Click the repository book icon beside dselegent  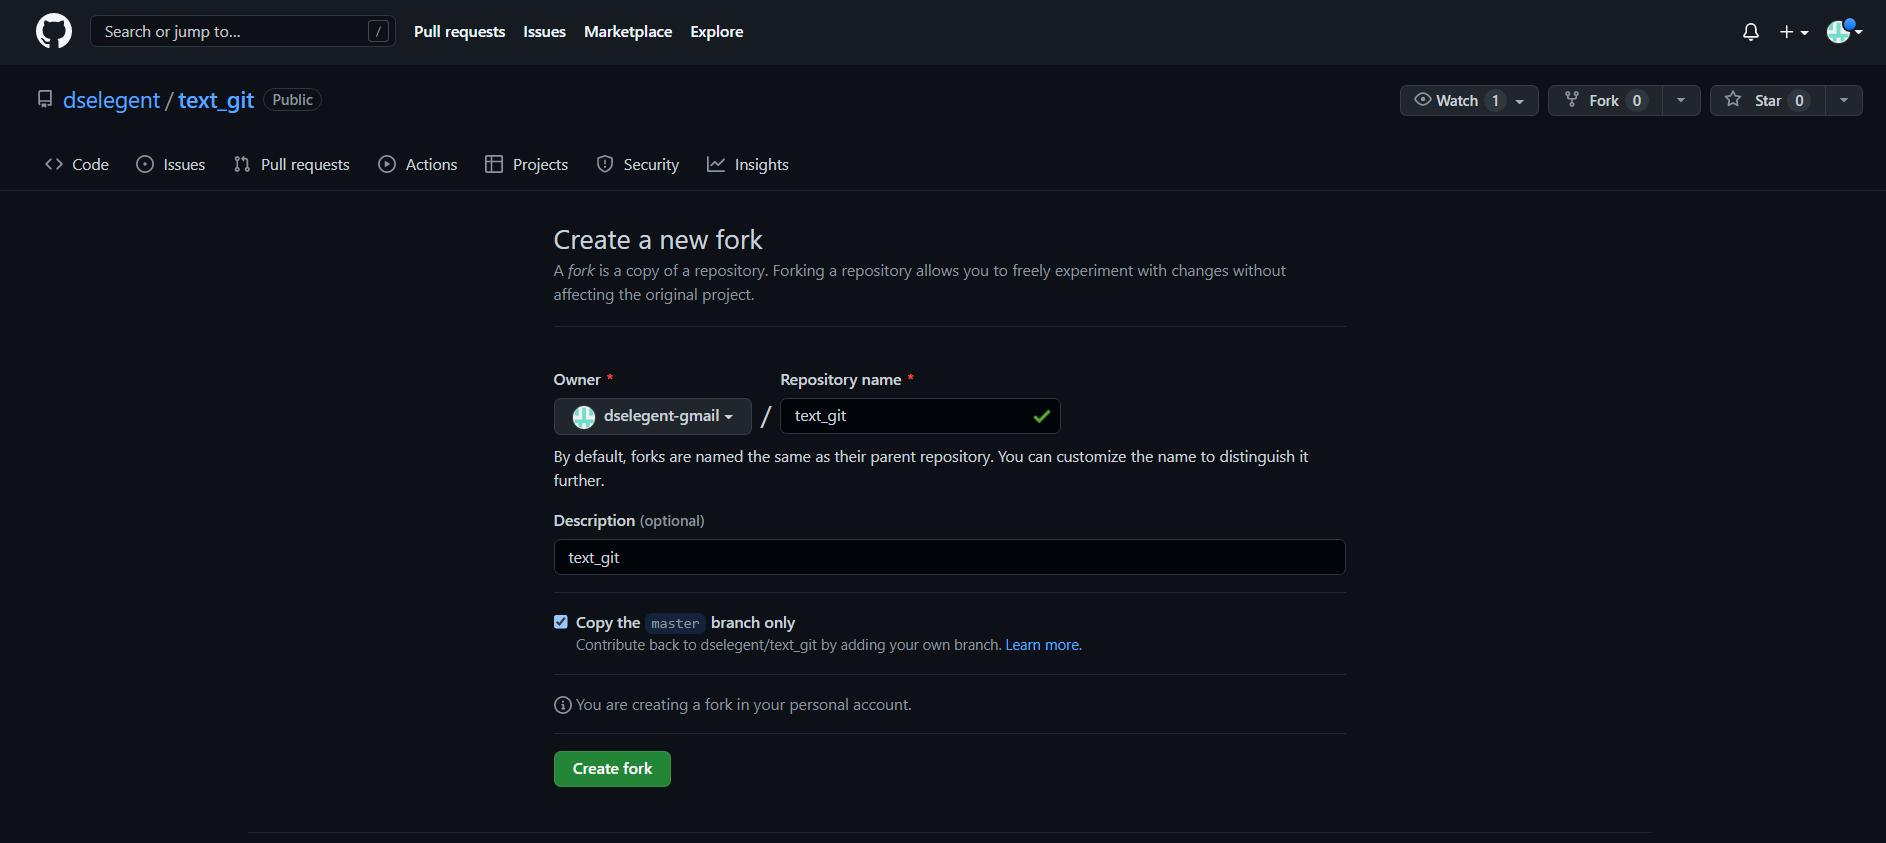[45, 99]
